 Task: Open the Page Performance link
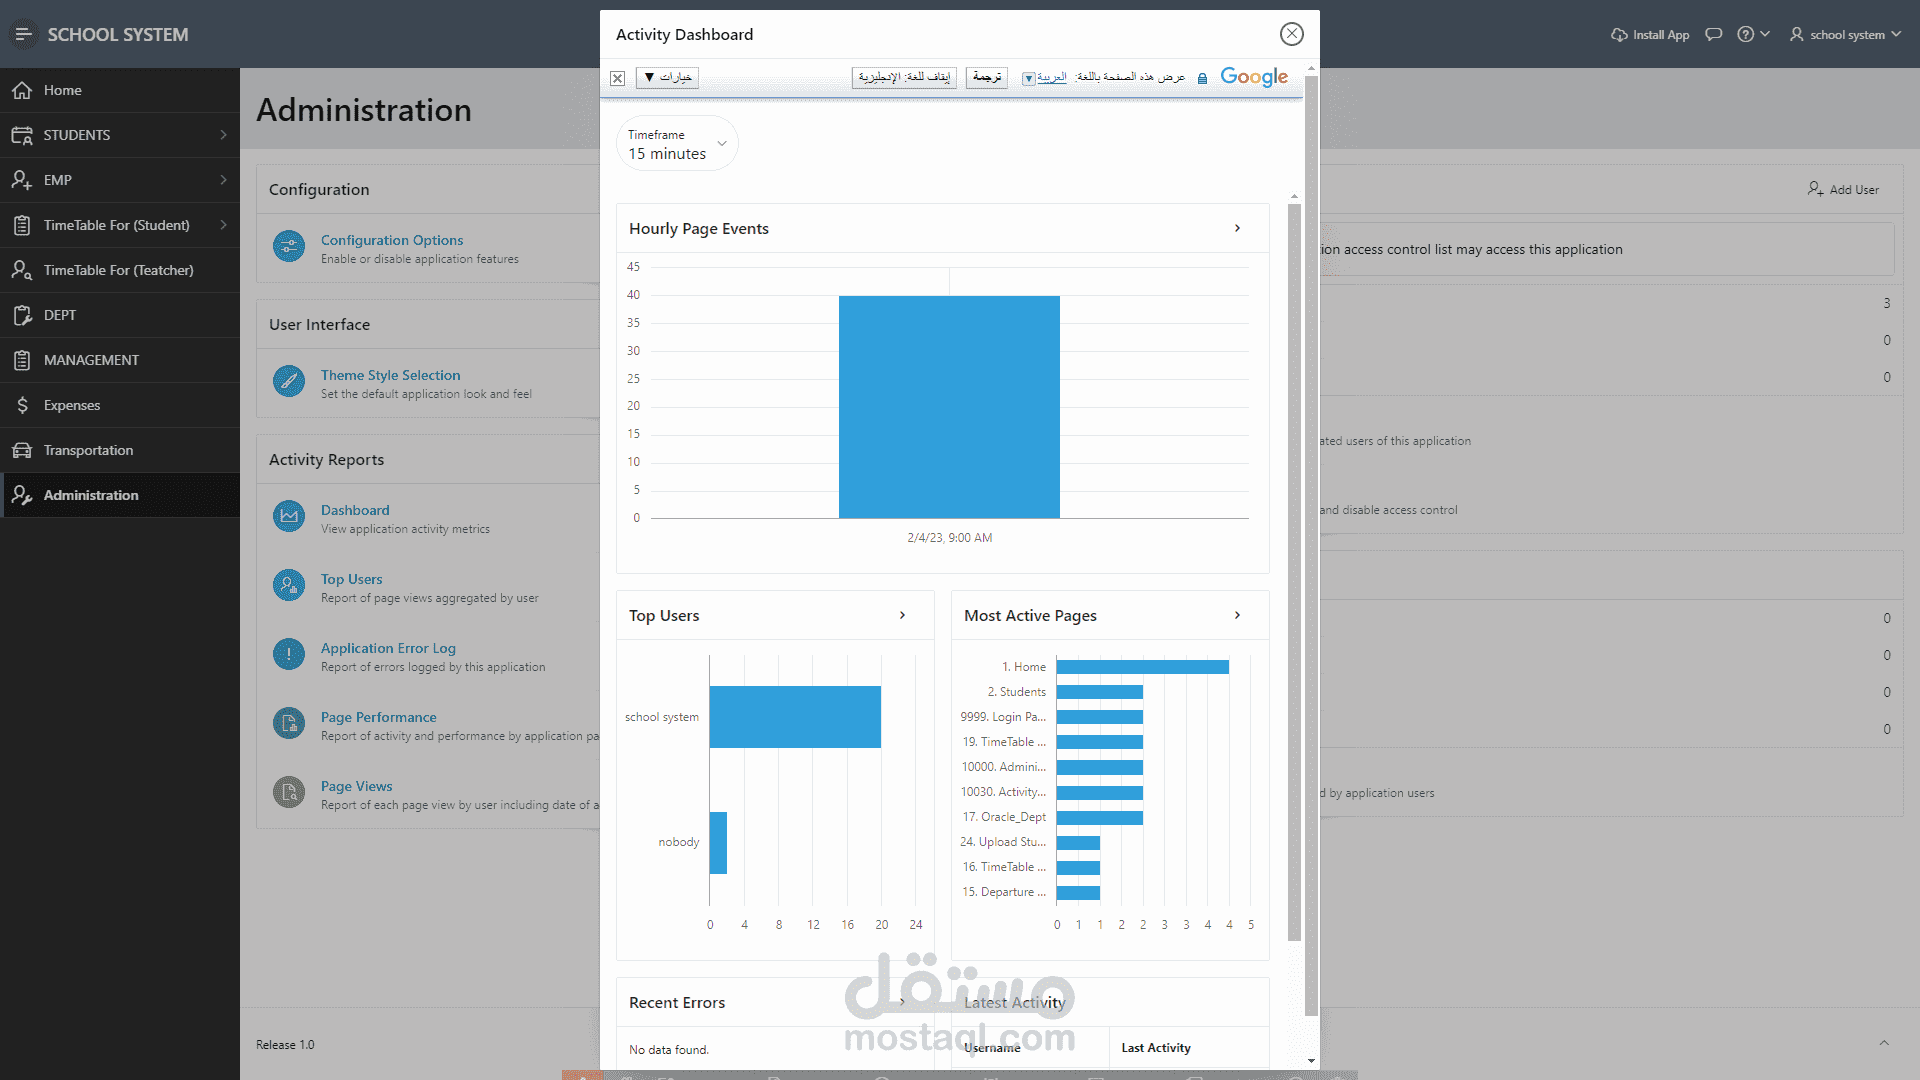pos(378,717)
